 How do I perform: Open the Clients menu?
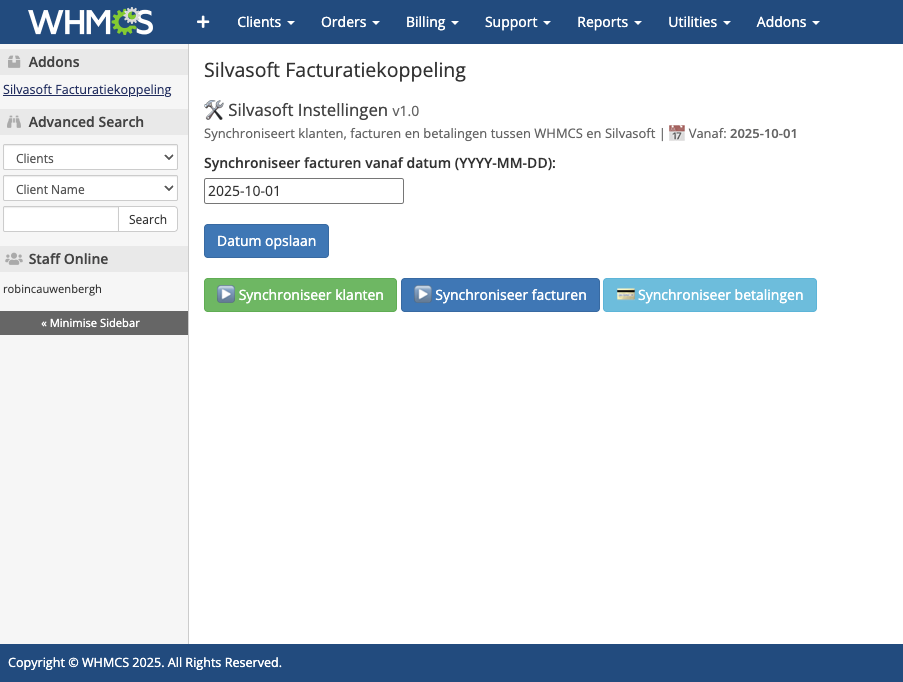(x=265, y=22)
